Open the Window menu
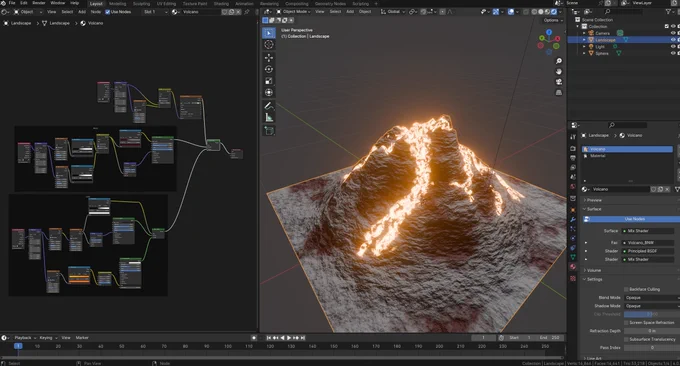This screenshot has height=366, width=680. [58, 3]
